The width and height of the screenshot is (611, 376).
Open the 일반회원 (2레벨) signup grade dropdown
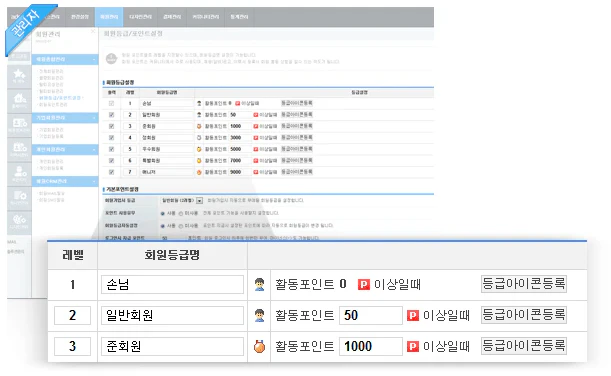182,201
